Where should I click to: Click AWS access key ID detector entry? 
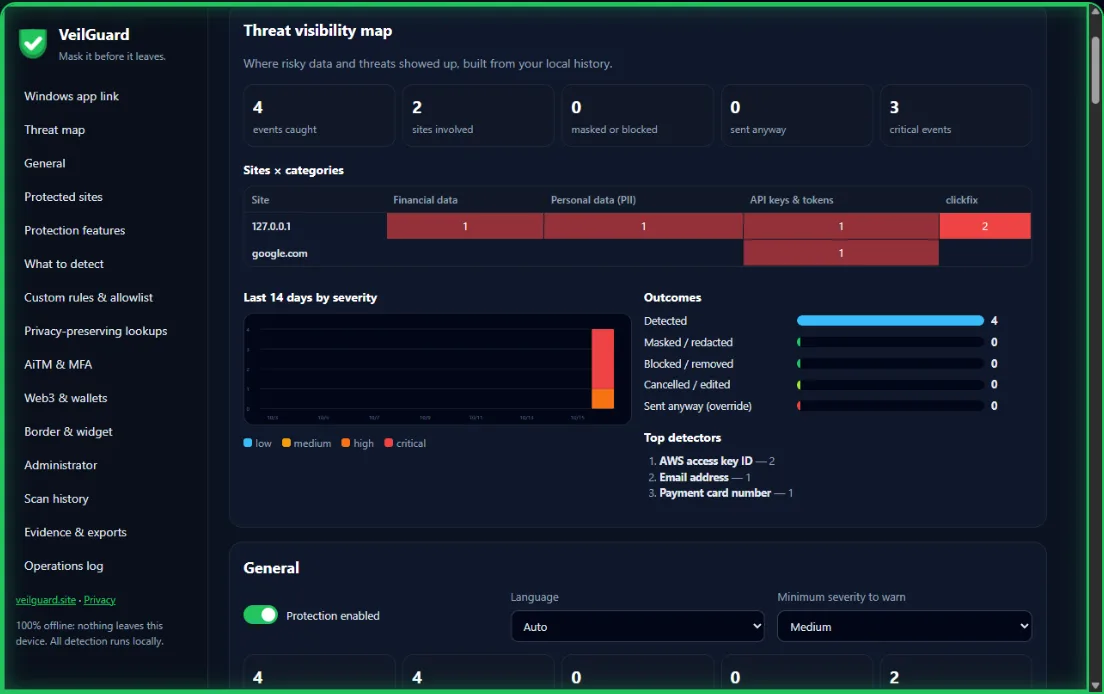click(x=716, y=461)
